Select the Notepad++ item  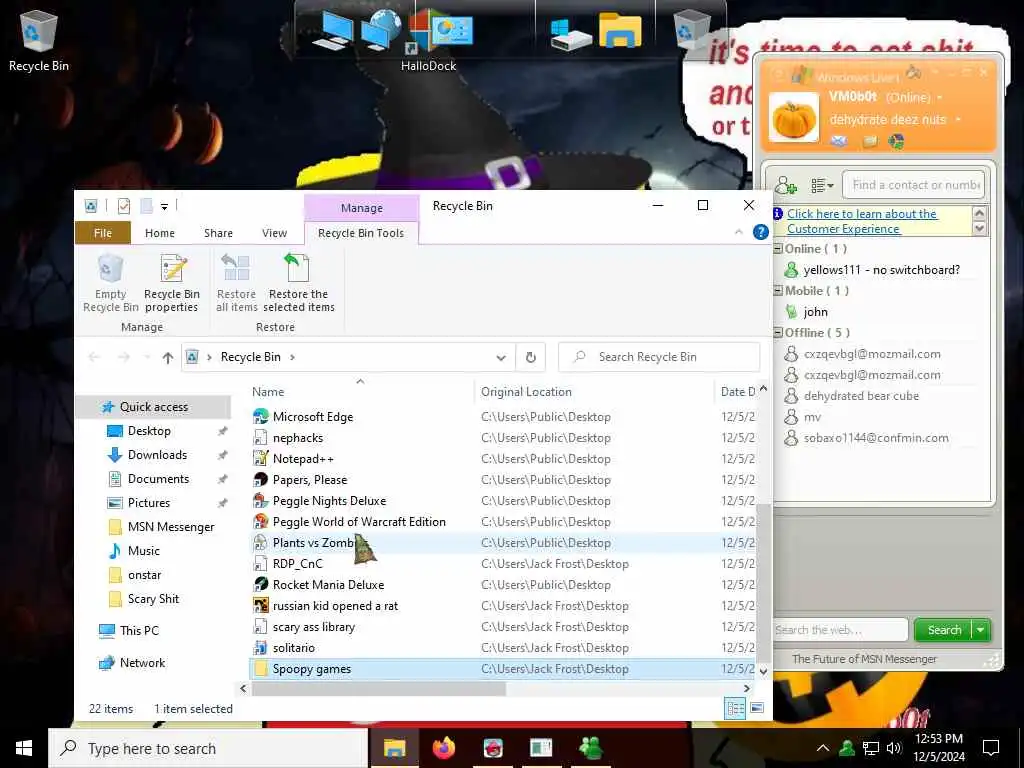point(303,458)
